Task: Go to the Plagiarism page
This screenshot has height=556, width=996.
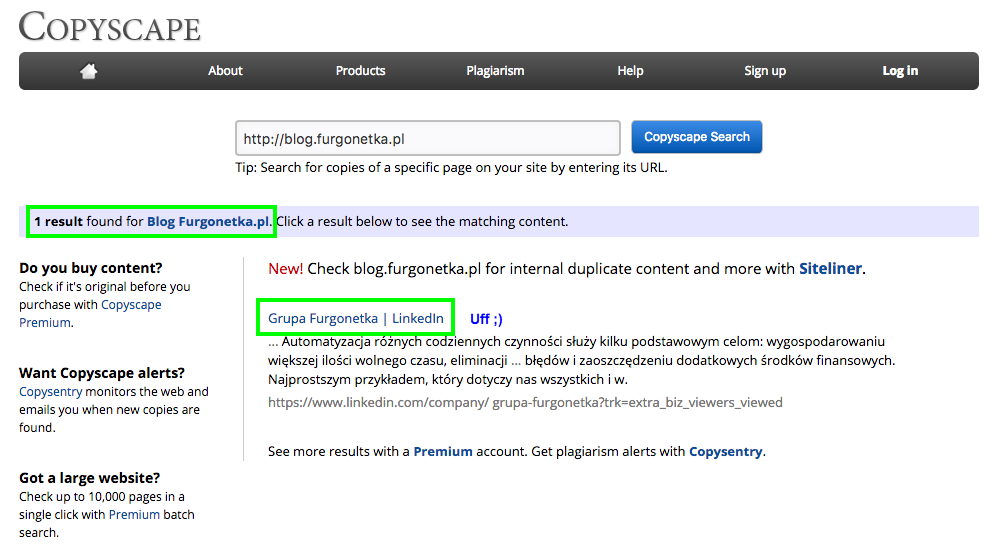Action: [495, 71]
